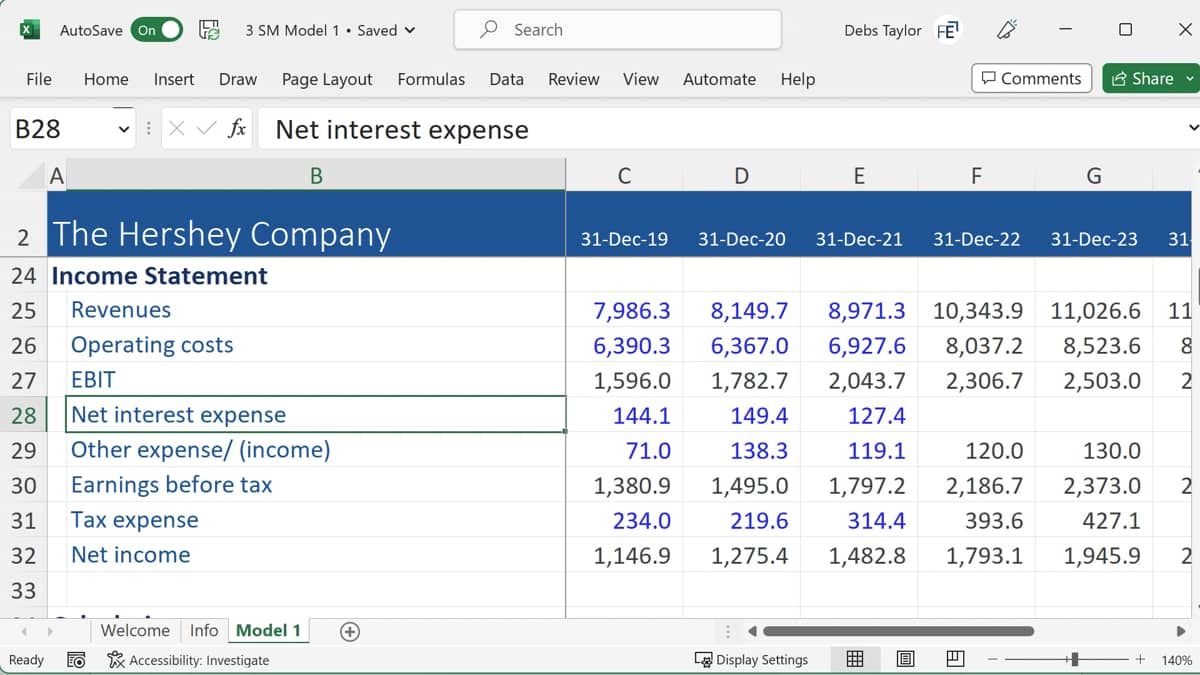Viewport: 1200px width, 675px height.
Task: Click the formula bar Cancel X icon
Action: [177, 128]
